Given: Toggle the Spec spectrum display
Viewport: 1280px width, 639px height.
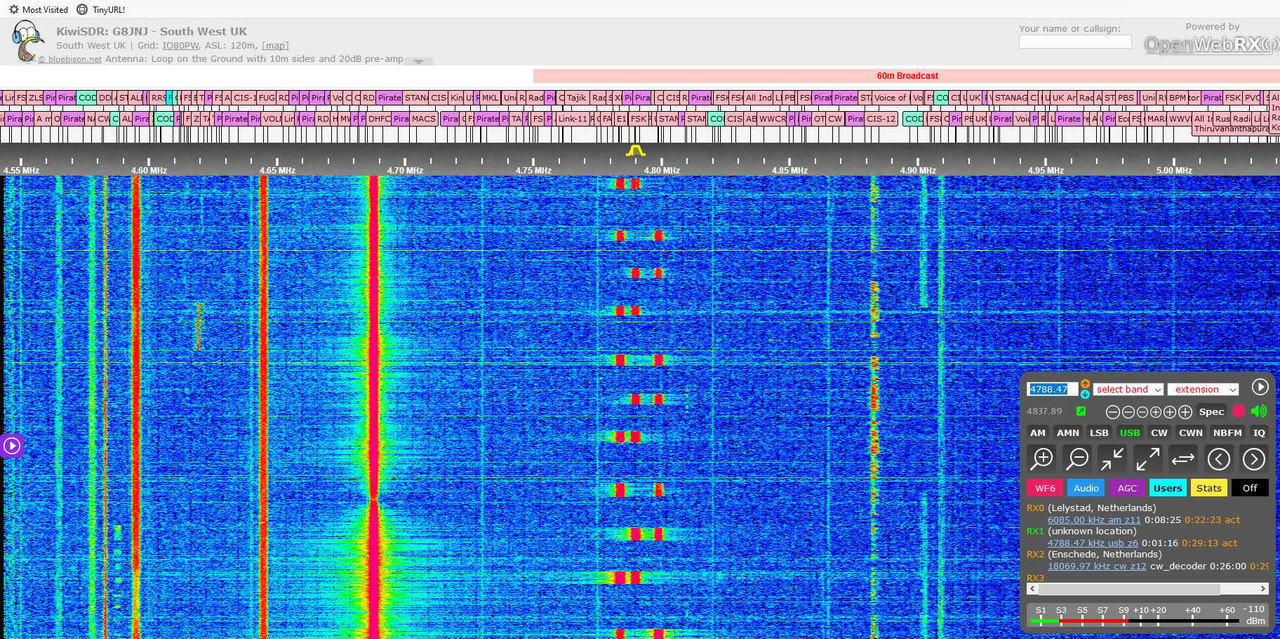Looking at the screenshot, I should point(1211,412).
